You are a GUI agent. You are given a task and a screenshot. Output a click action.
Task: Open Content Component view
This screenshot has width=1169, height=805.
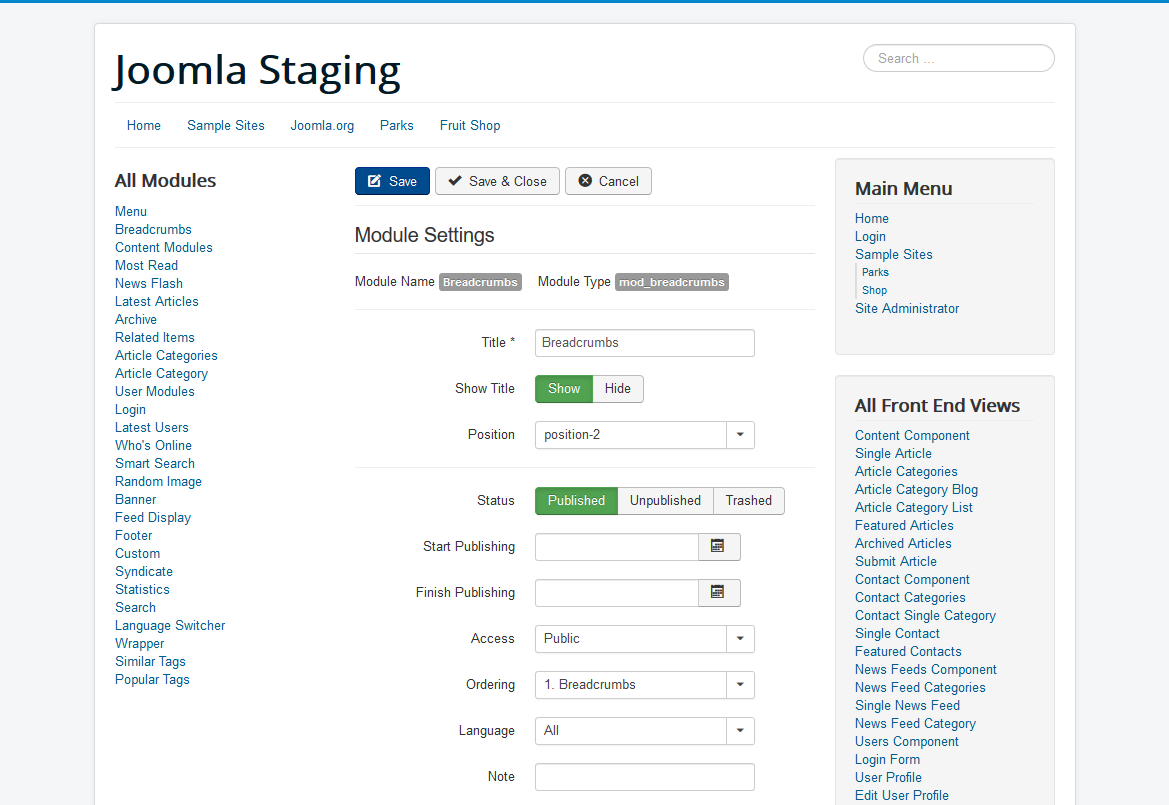(x=912, y=435)
